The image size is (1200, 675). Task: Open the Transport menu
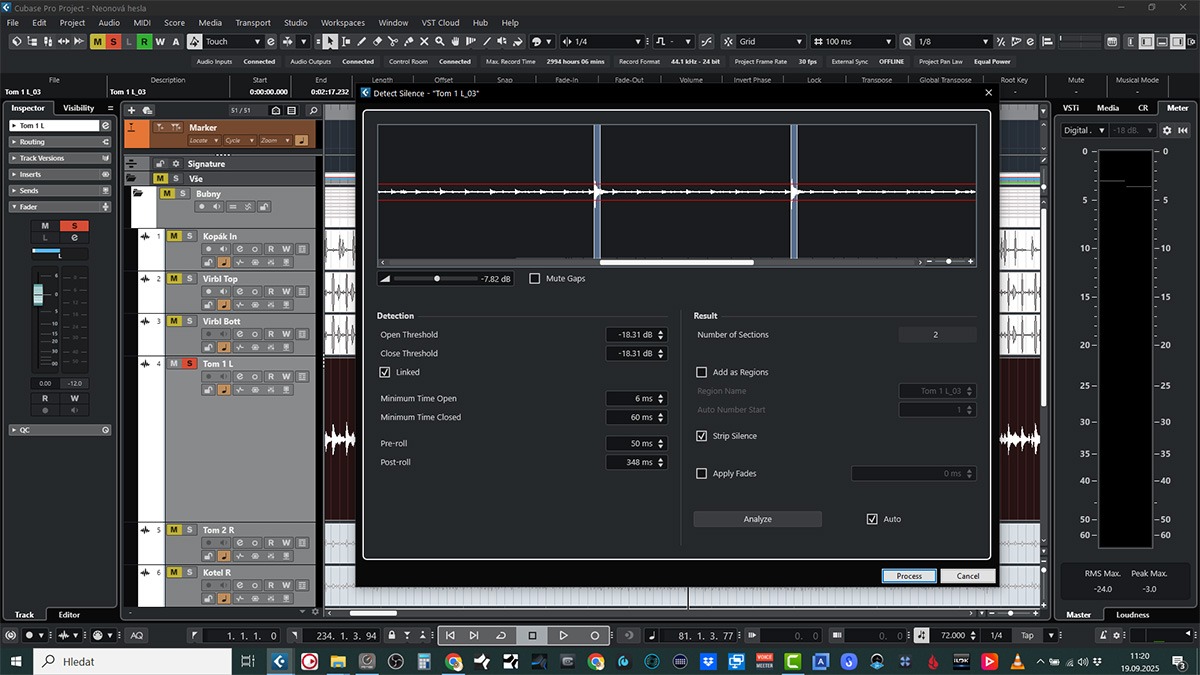point(253,22)
